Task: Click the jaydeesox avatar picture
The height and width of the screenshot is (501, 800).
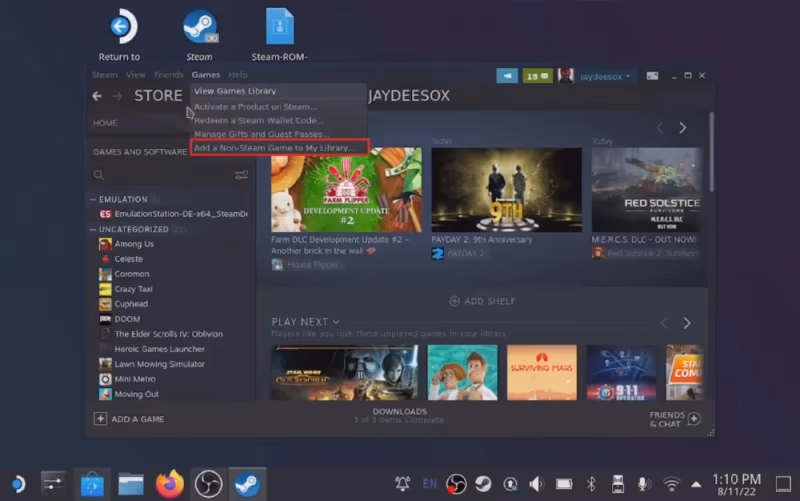Action: click(565, 76)
